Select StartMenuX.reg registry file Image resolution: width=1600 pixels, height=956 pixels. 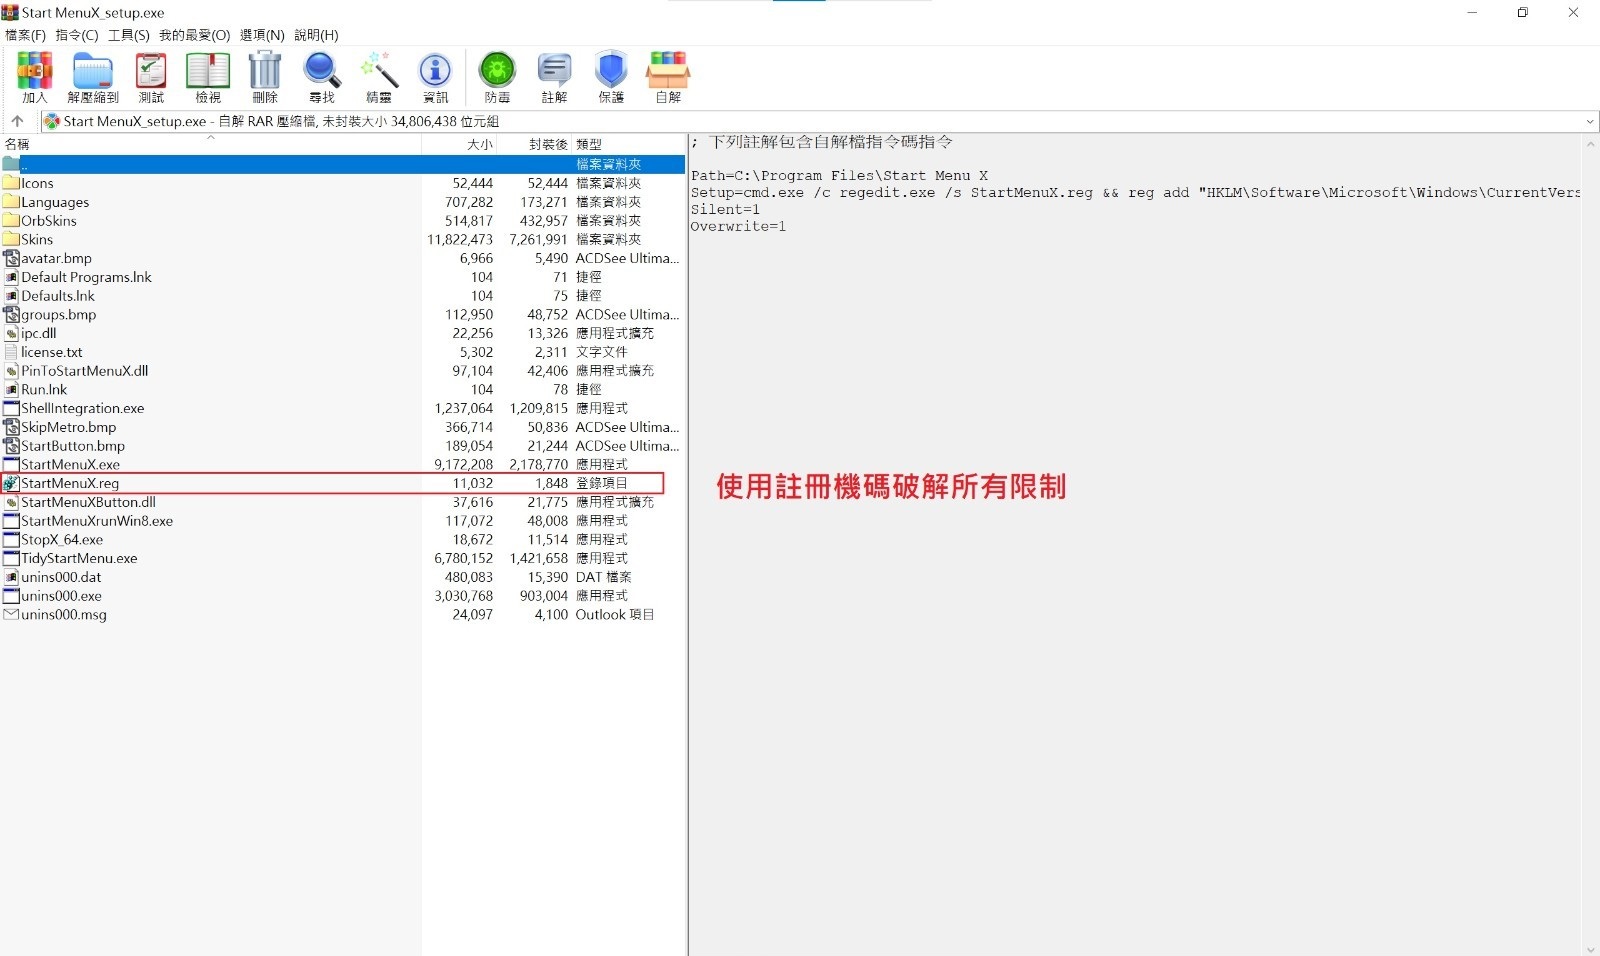point(343,483)
